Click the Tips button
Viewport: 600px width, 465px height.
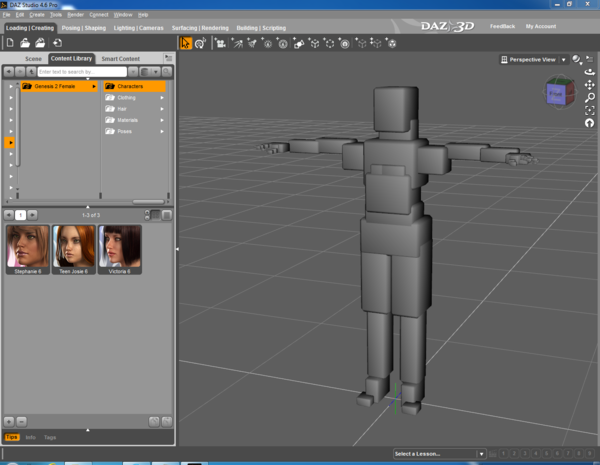(x=12, y=437)
